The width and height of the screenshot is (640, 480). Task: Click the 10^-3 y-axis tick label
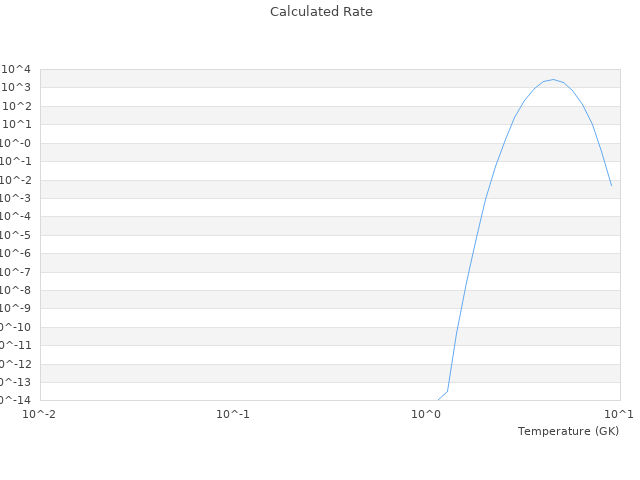17,198
